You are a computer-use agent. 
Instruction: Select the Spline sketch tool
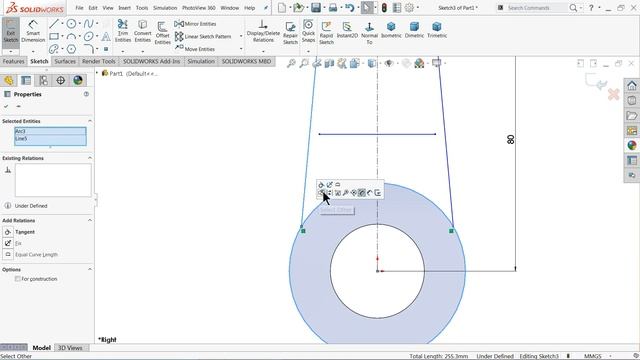point(89,24)
